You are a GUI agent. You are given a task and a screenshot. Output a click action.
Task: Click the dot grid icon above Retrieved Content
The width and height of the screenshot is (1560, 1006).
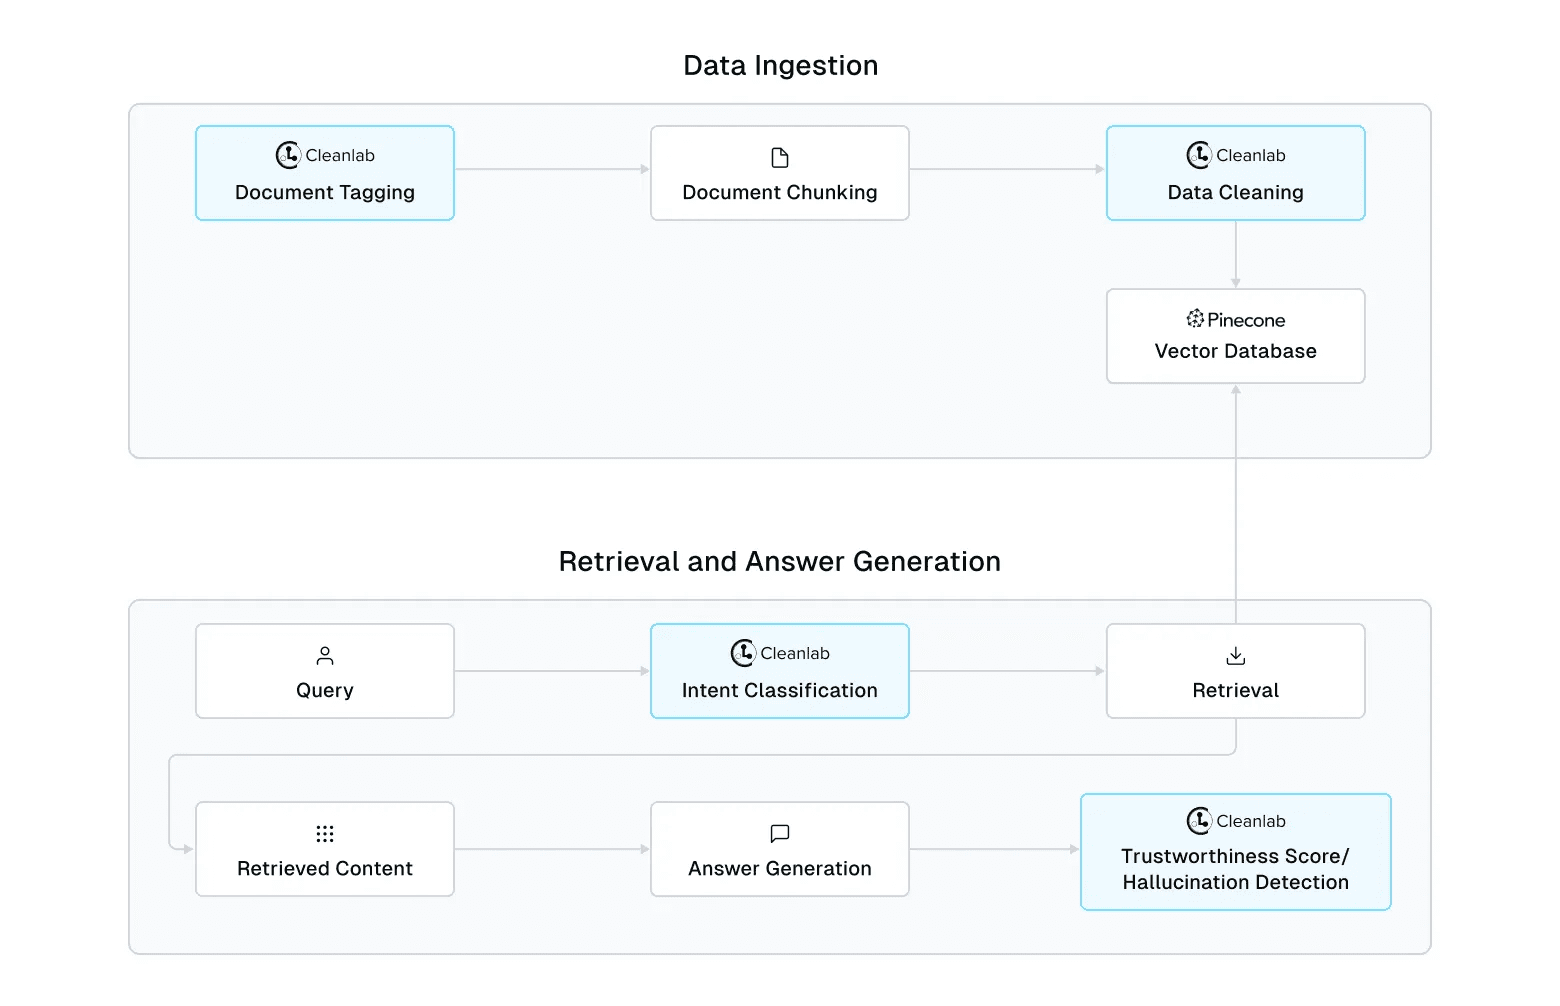325,834
